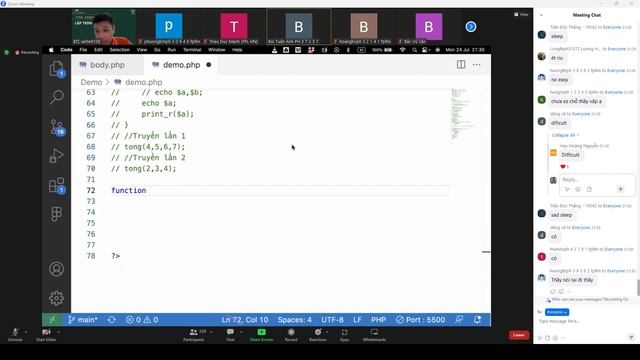
Task: Open Reactions options arrow in Zoom toolbar
Action: 327,332
